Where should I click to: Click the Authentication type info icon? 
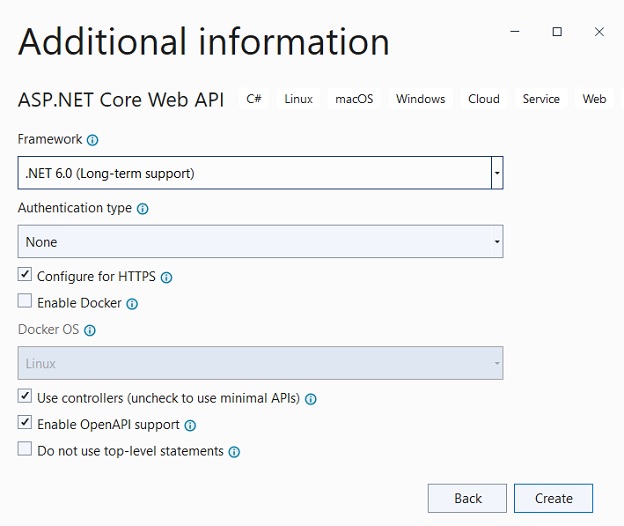pos(142,209)
